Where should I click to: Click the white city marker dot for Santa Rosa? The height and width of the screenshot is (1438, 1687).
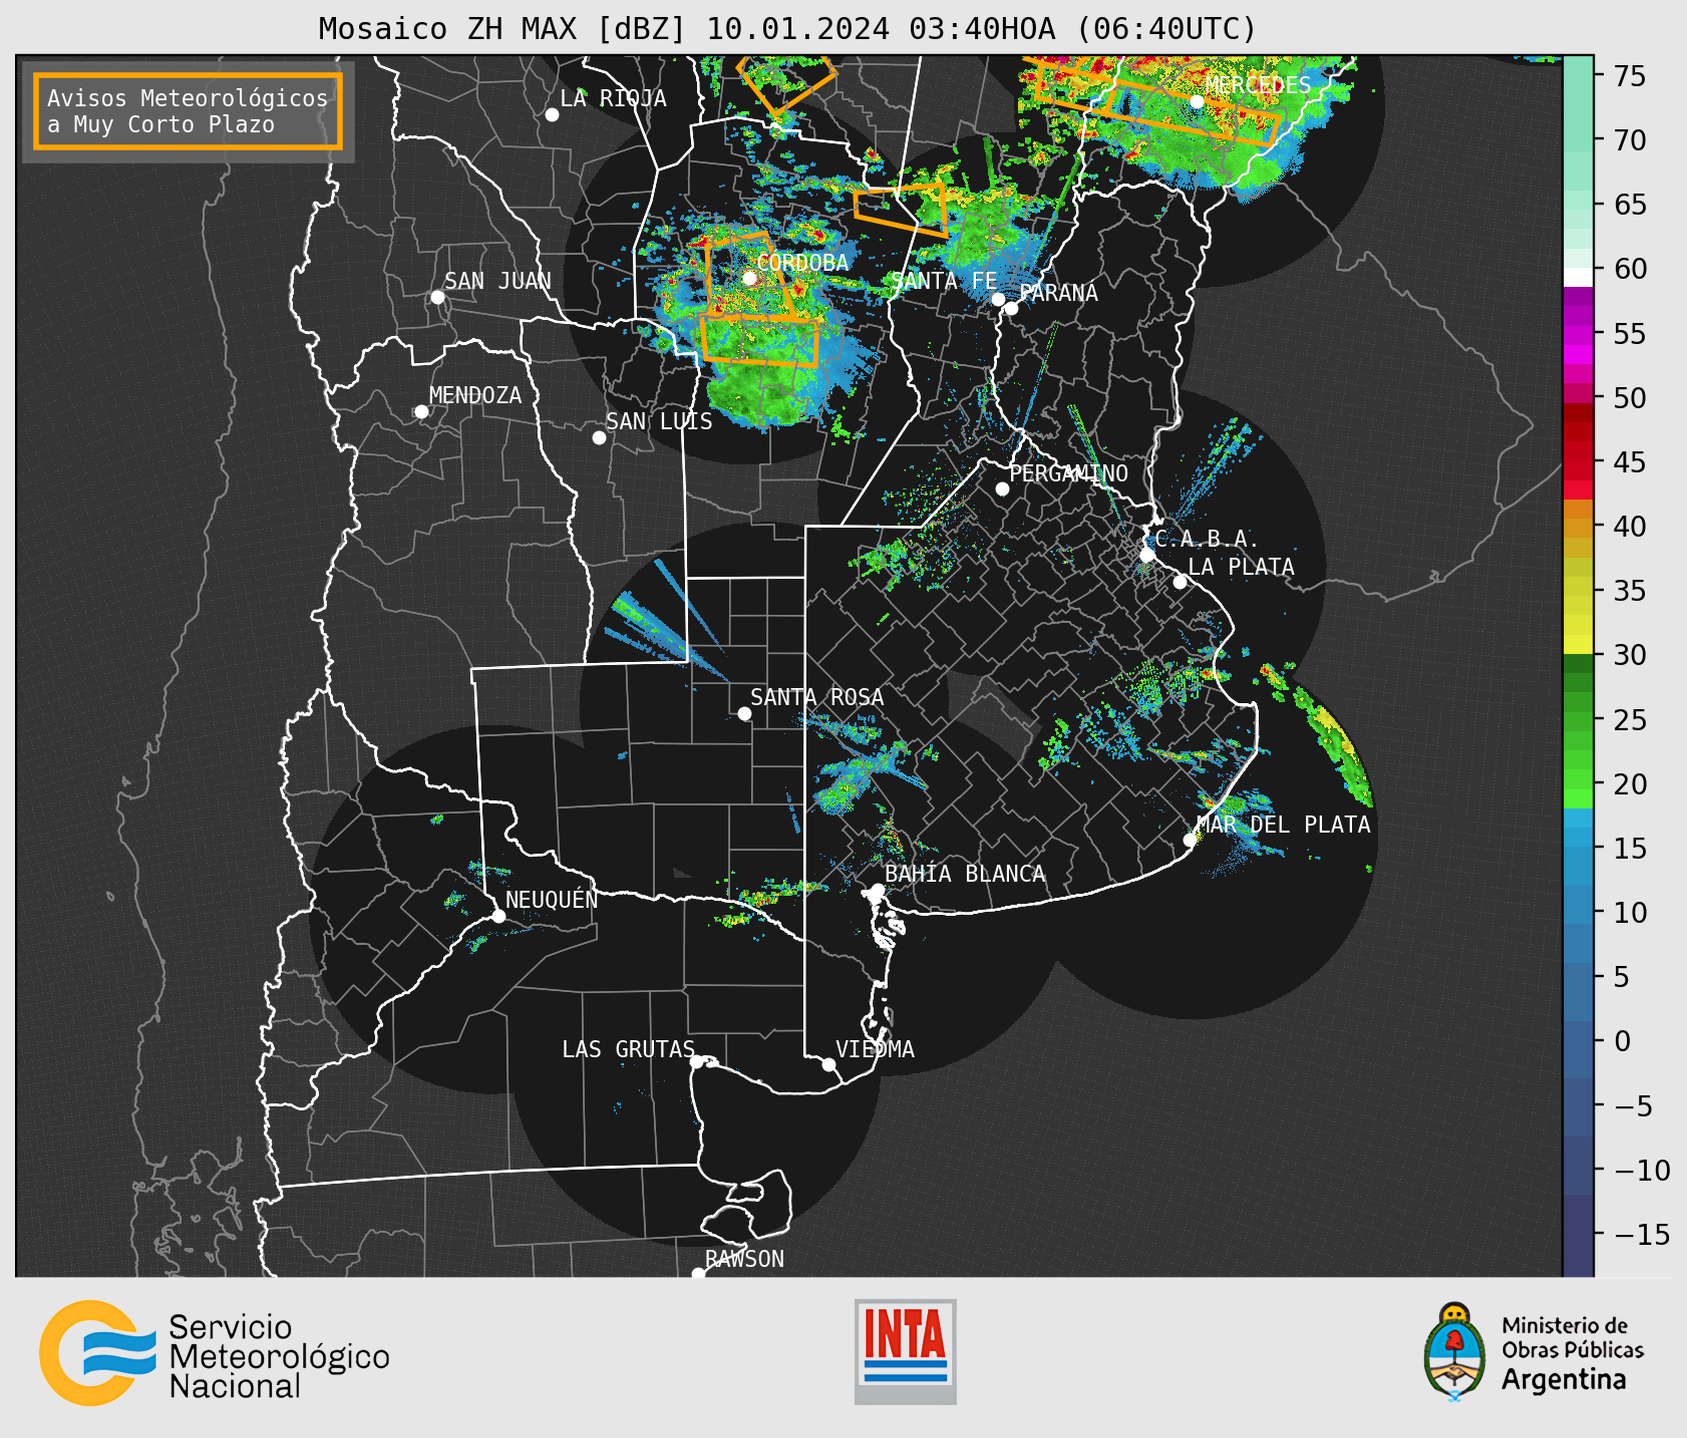pyautogui.click(x=744, y=713)
